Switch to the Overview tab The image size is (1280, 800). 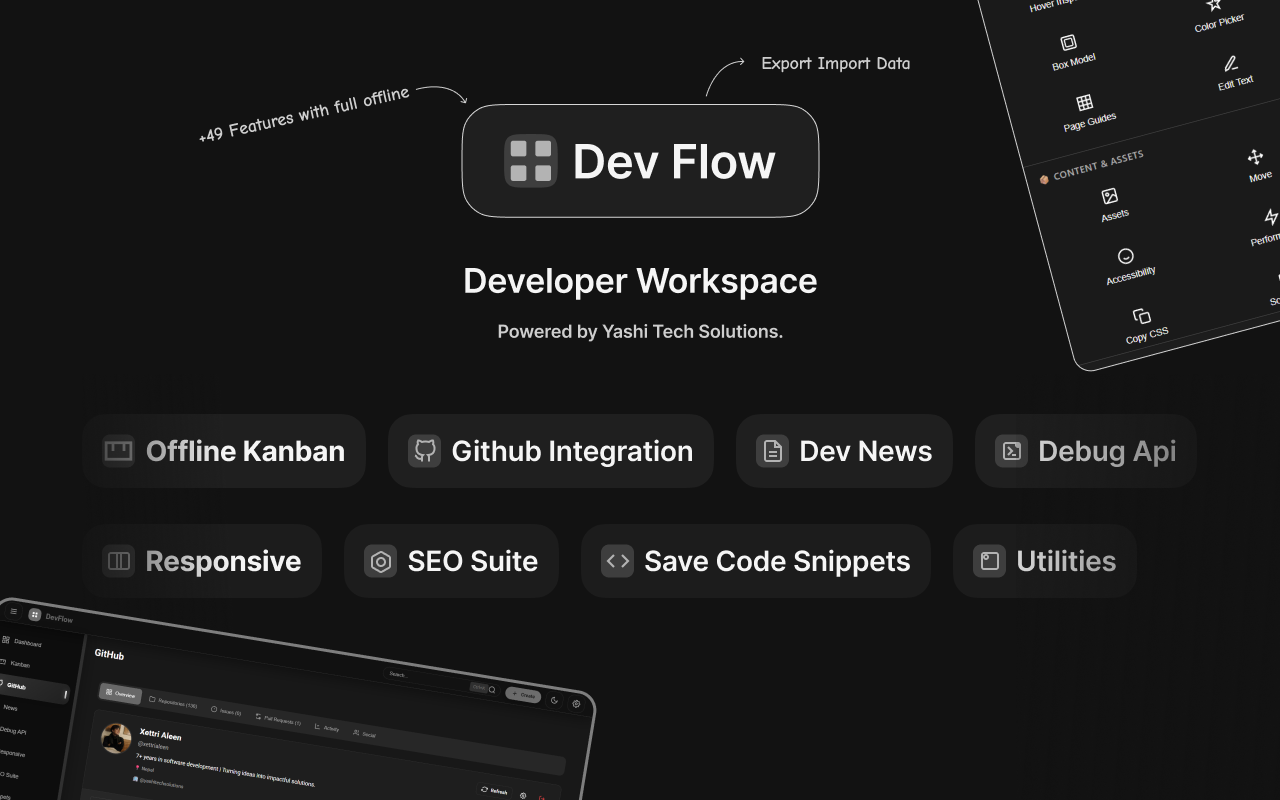(x=120, y=693)
